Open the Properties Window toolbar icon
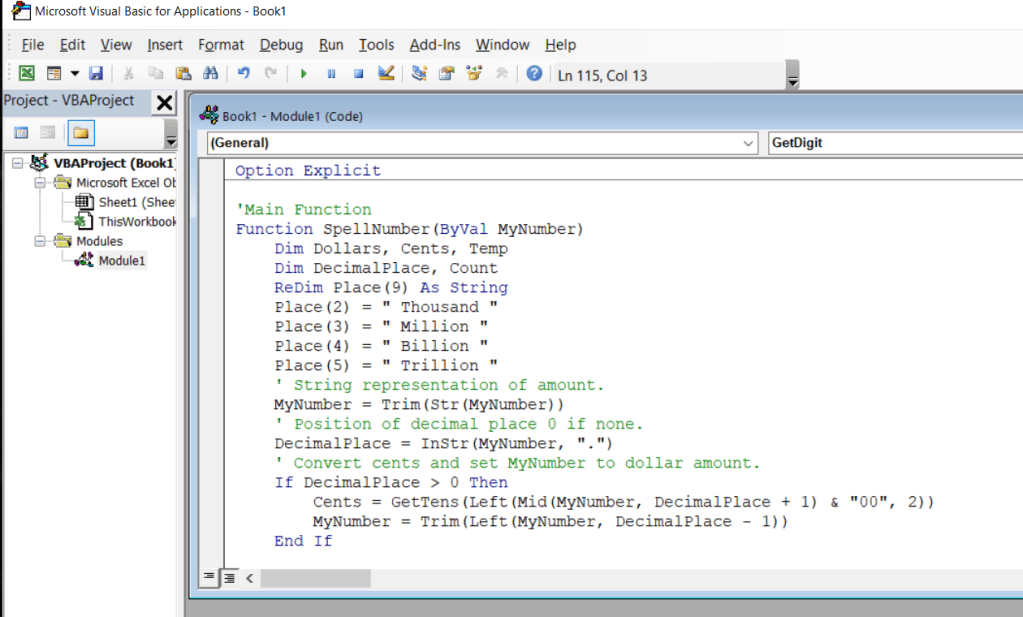This screenshot has width=1023, height=617. (447, 73)
